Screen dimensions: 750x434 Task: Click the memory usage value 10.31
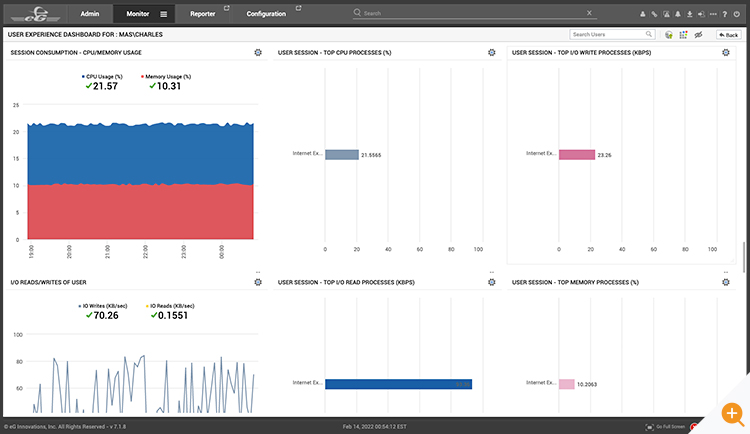click(x=169, y=86)
